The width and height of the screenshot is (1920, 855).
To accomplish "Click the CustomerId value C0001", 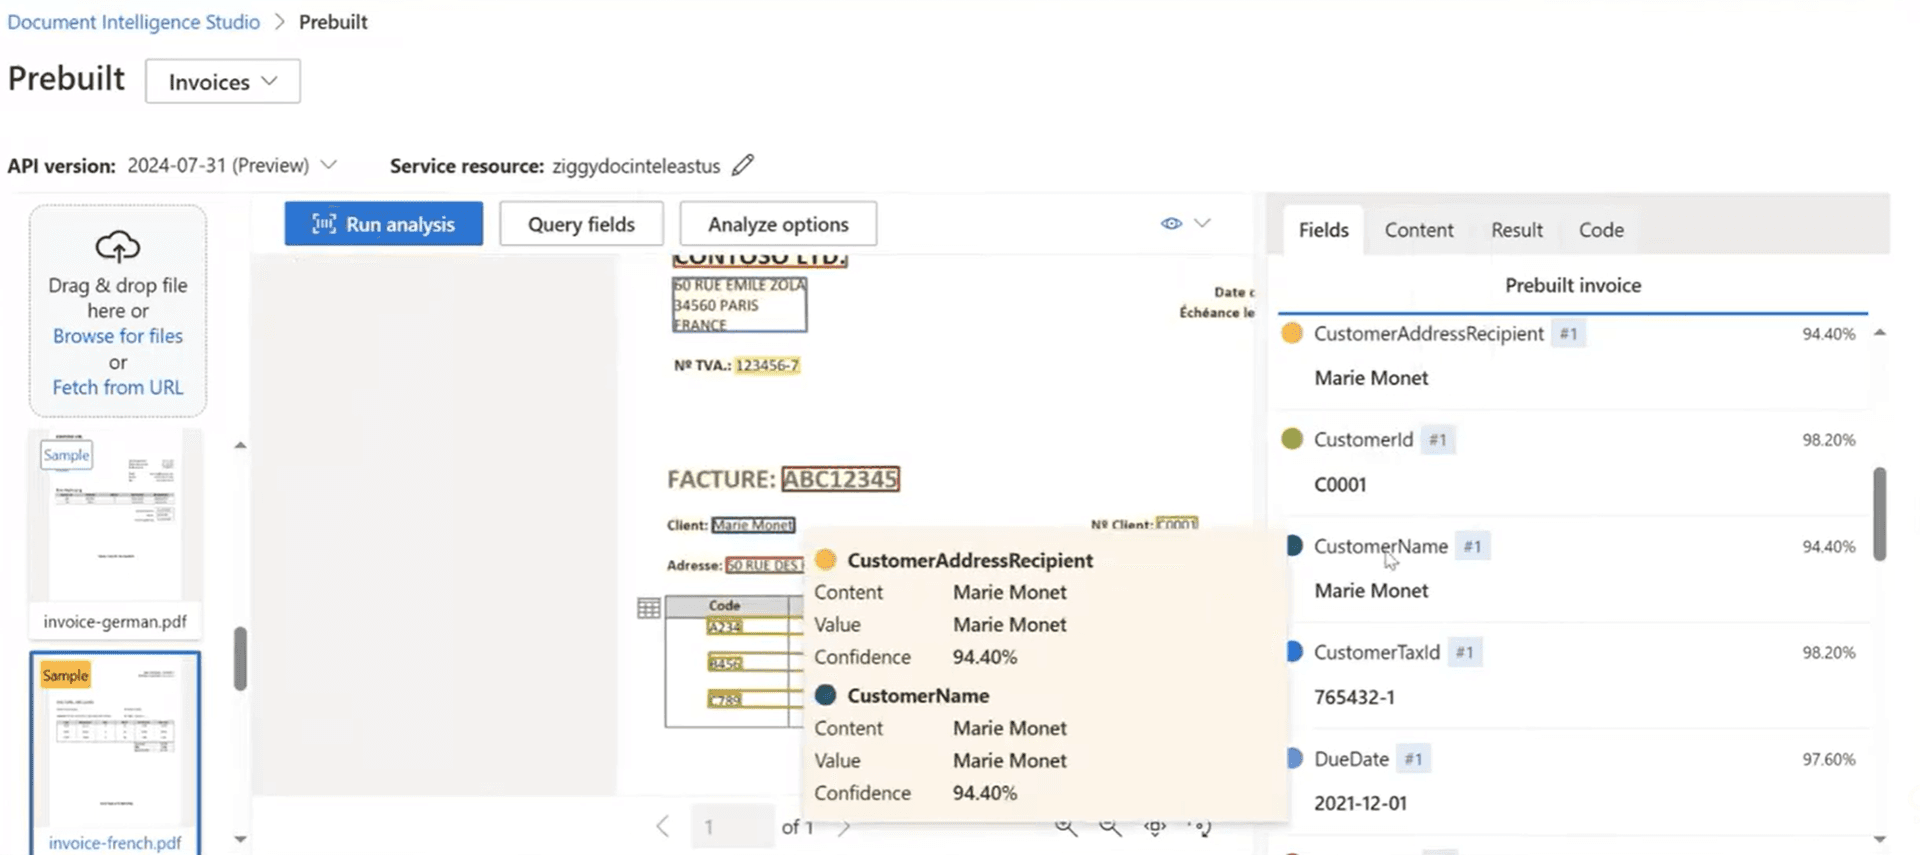I will click(1339, 485).
